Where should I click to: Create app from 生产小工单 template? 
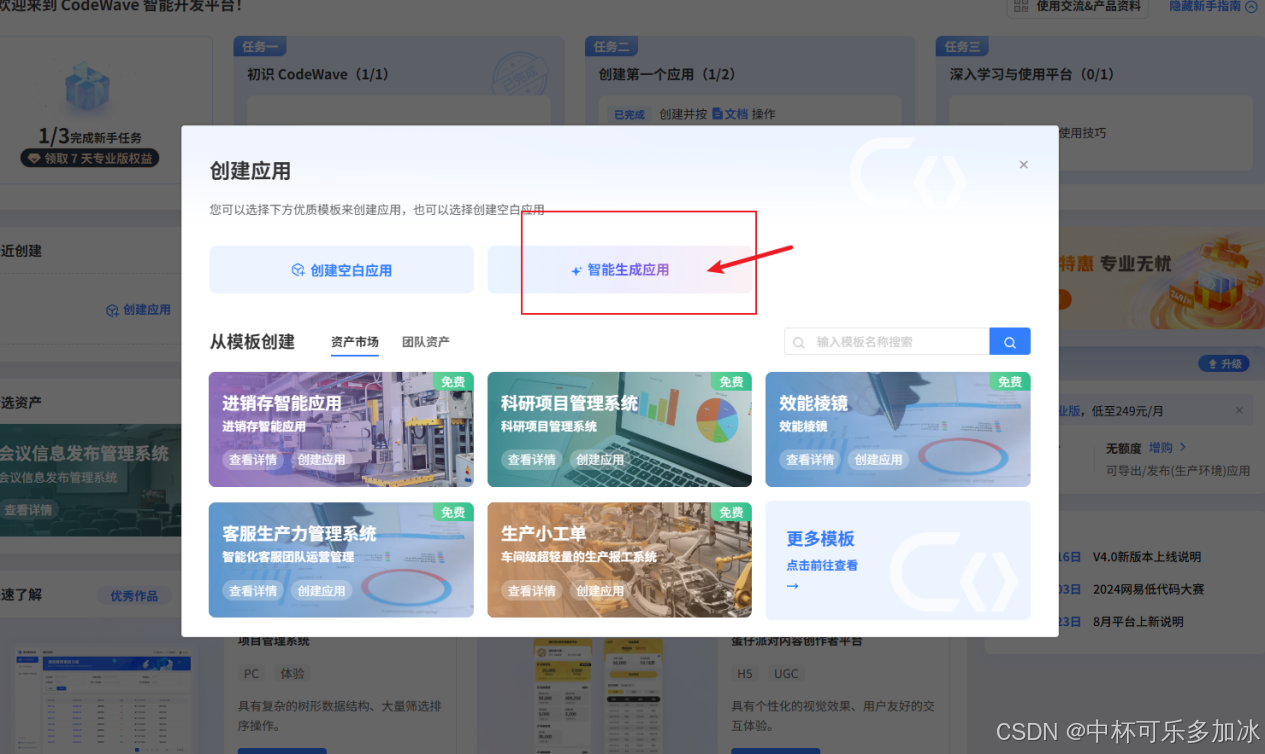tap(600, 591)
